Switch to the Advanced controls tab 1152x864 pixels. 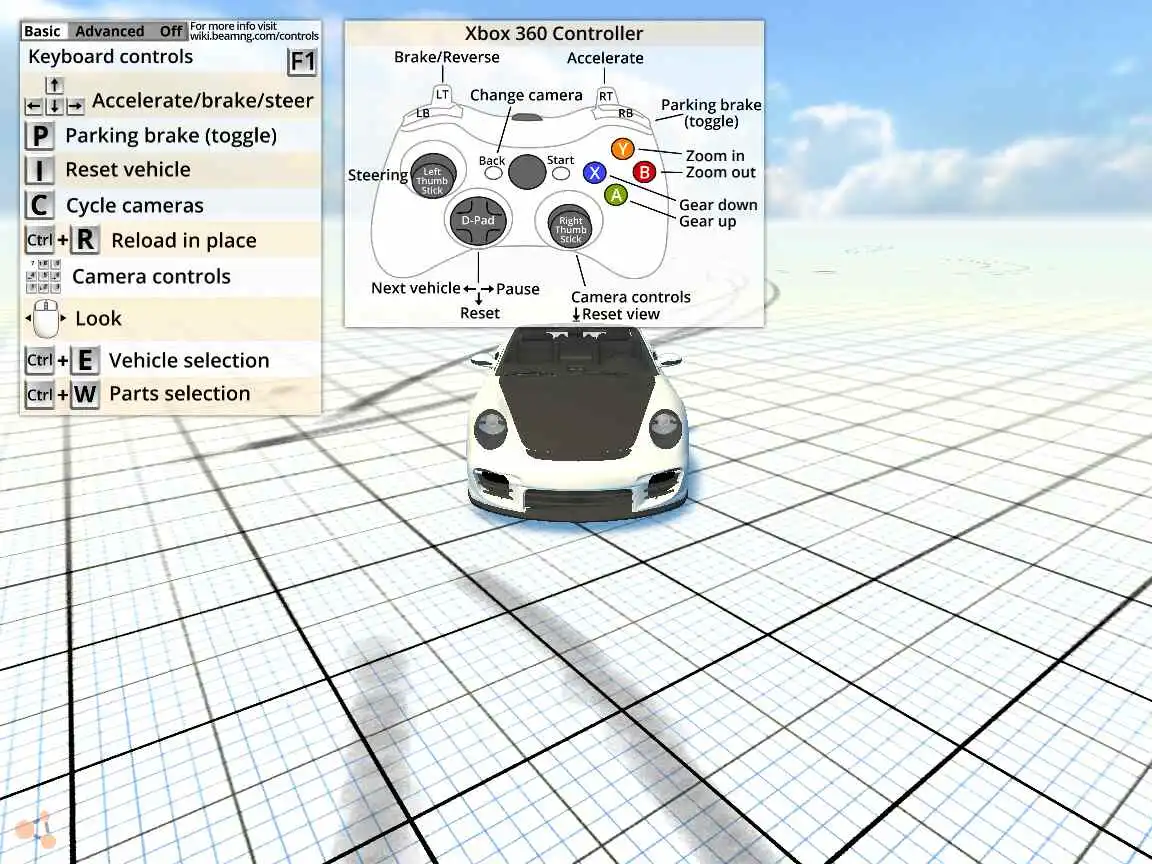(x=109, y=31)
